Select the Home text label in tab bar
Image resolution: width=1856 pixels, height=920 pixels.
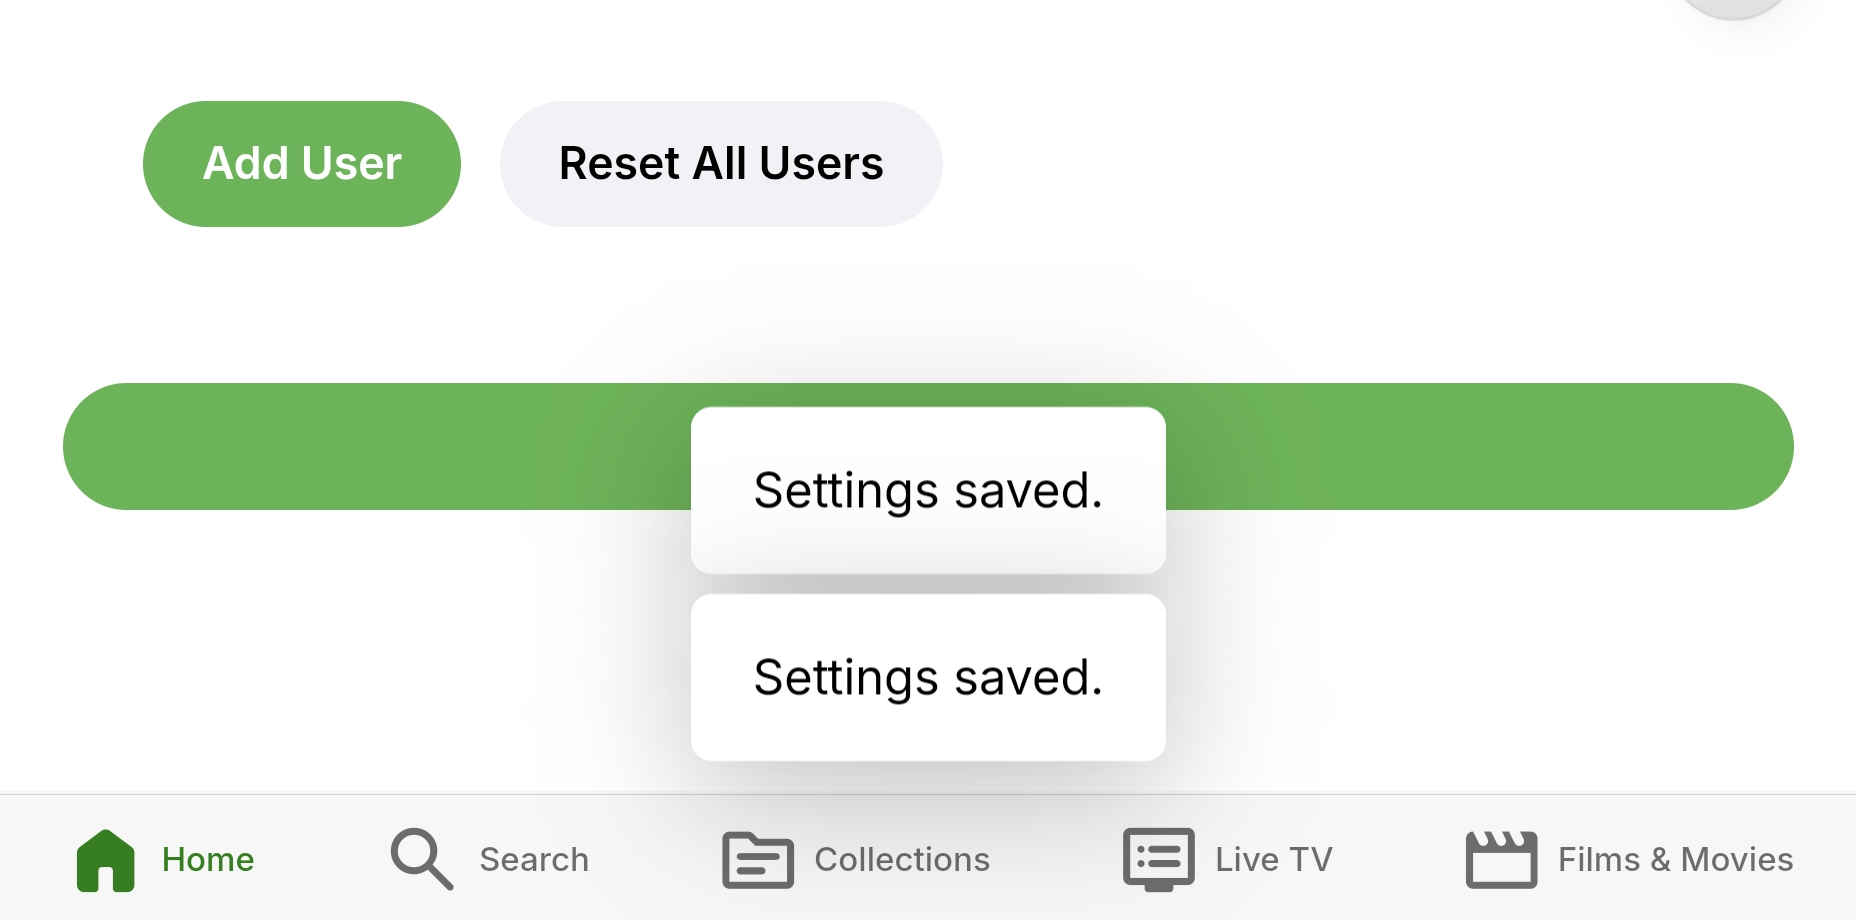[x=208, y=860]
